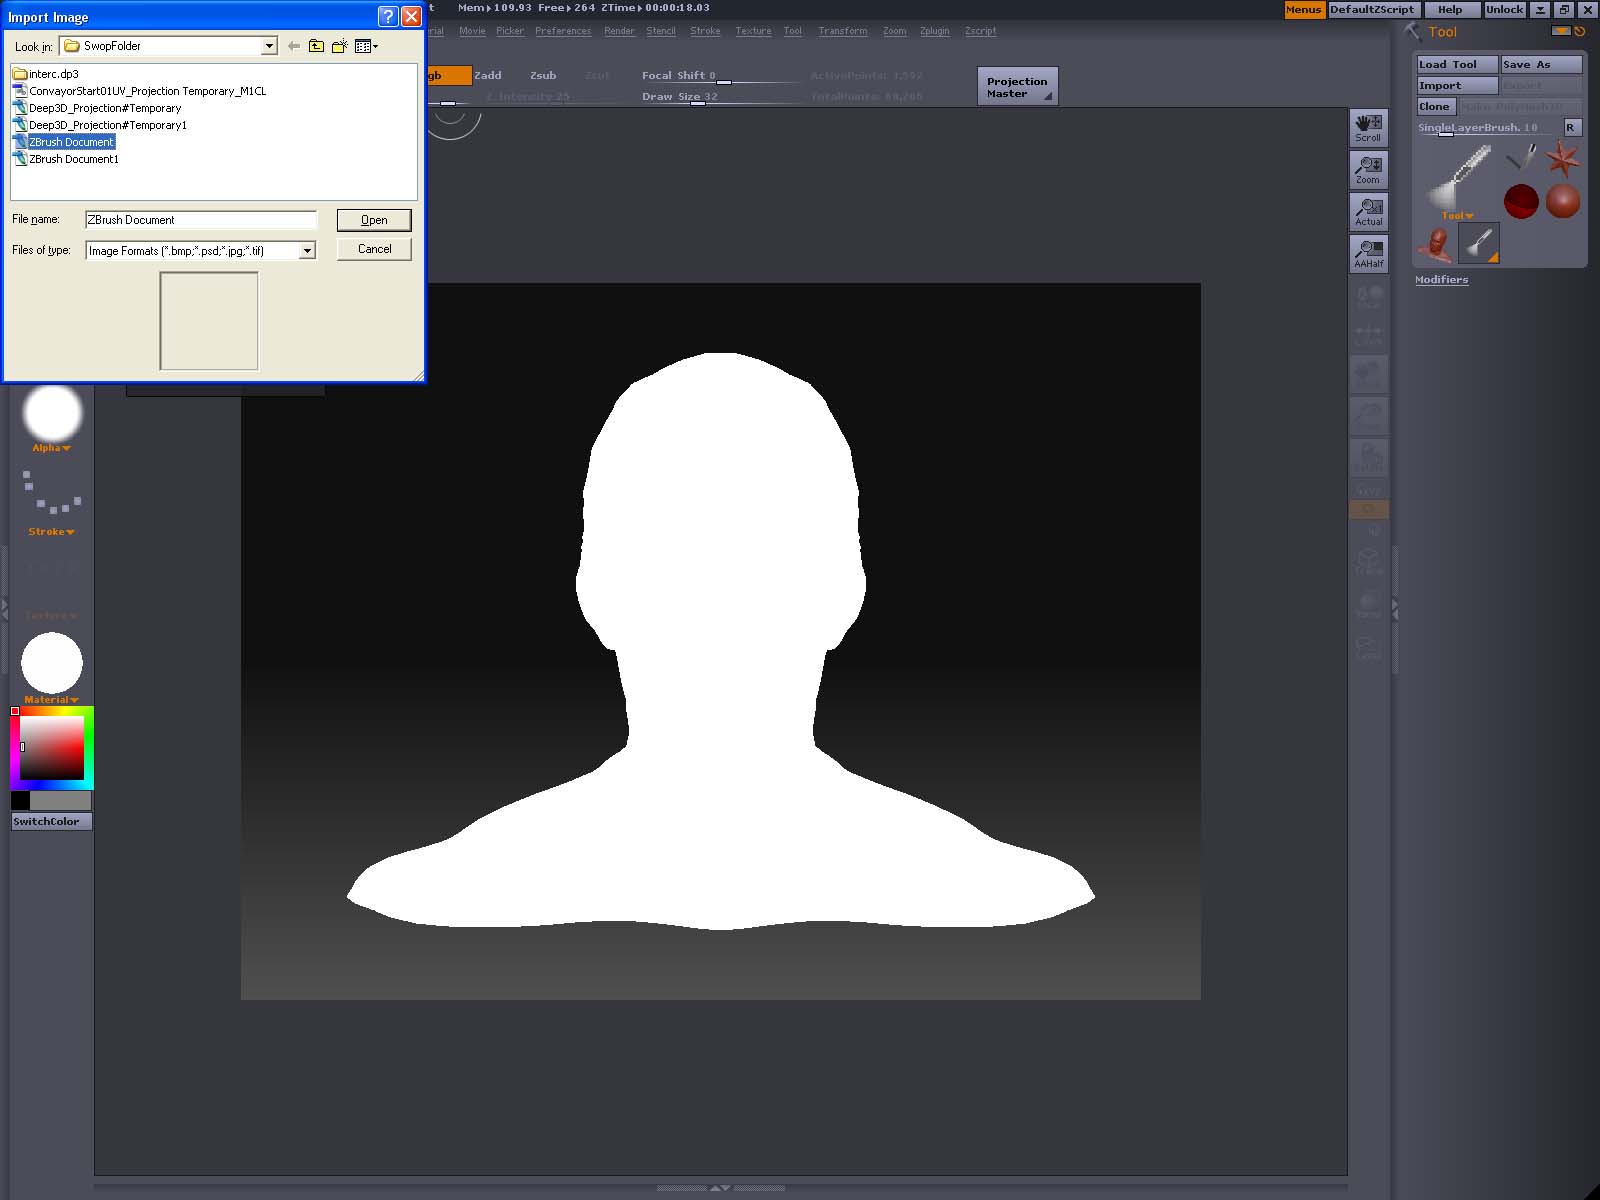Pick the head bust model tool

(x=1436, y=244)
